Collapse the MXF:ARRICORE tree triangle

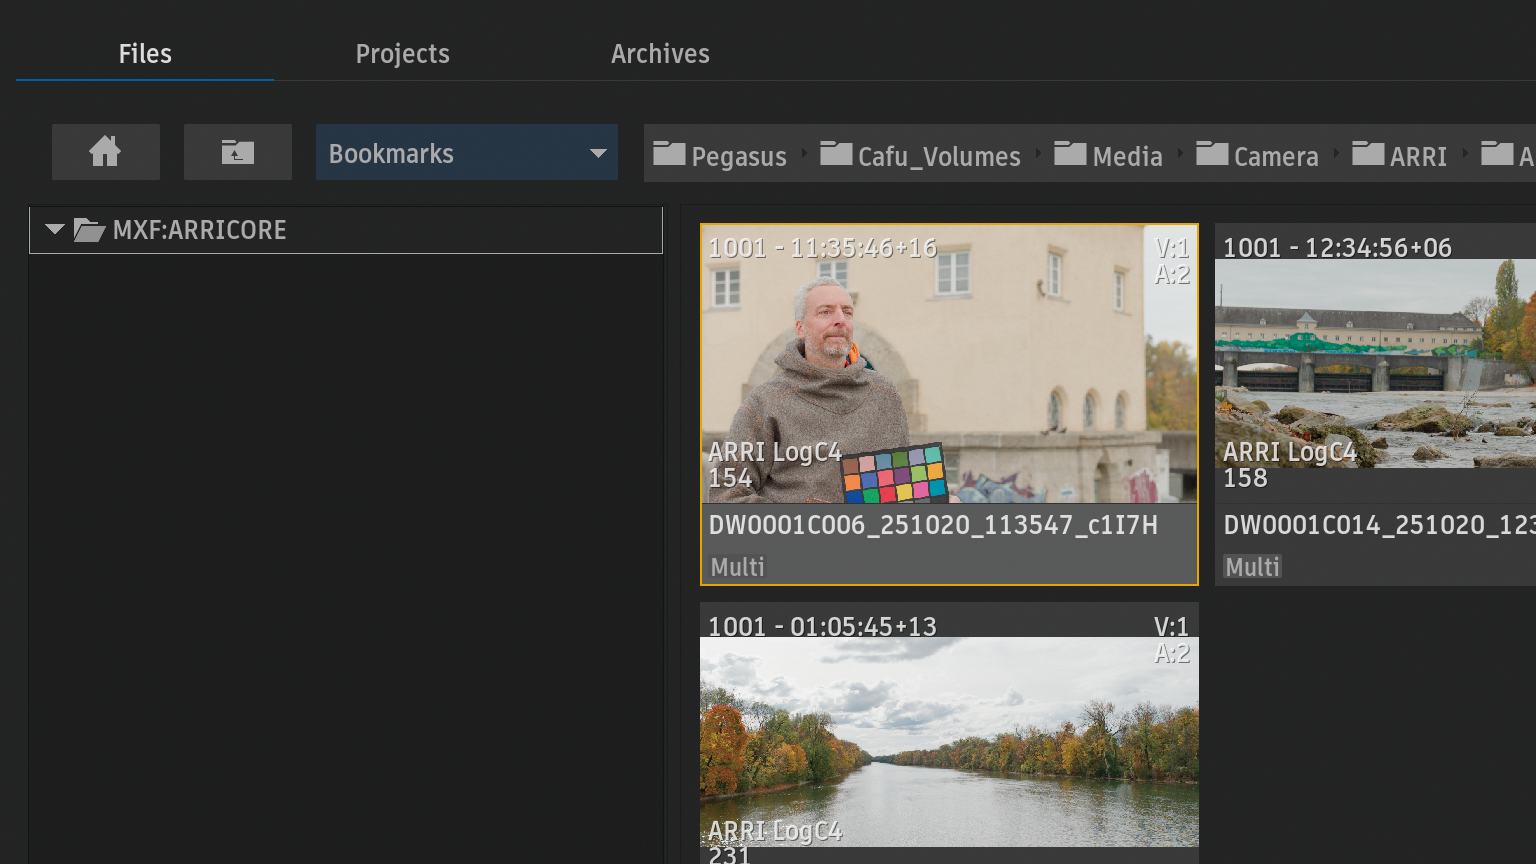55,230
